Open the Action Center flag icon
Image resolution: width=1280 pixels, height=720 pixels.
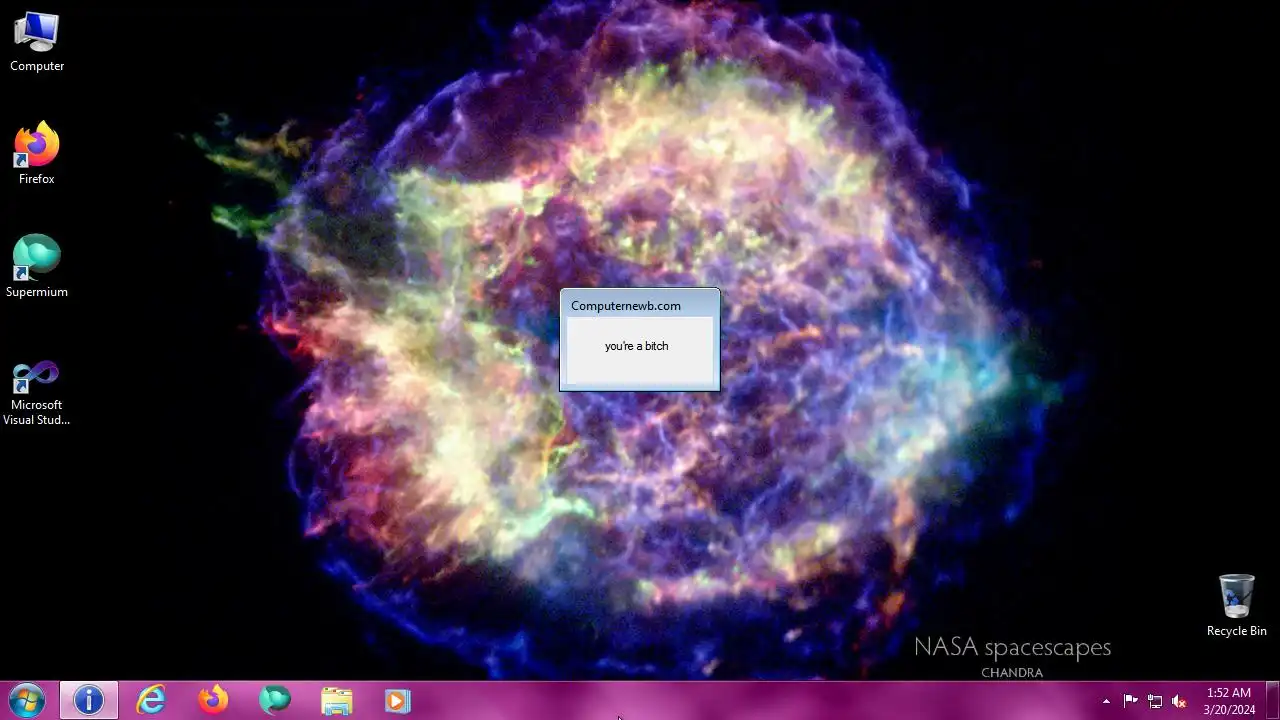click(x=1131, y=701)
